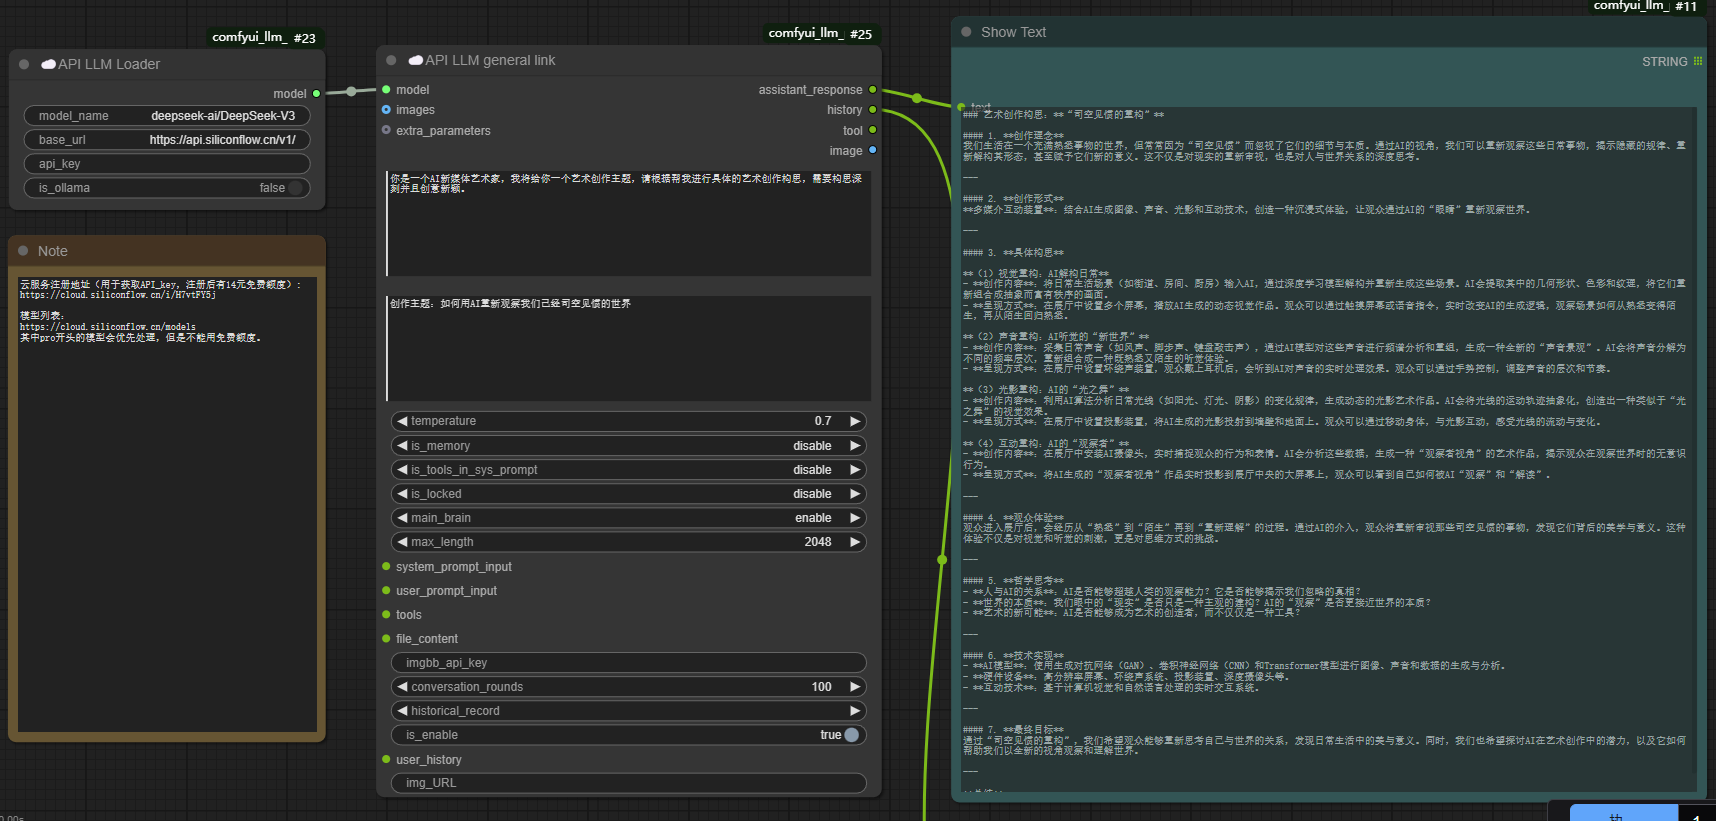Click the assistant_response output port
Image resolution: width=1716 pixels, height=821 pixels.
tap(872, 90)
